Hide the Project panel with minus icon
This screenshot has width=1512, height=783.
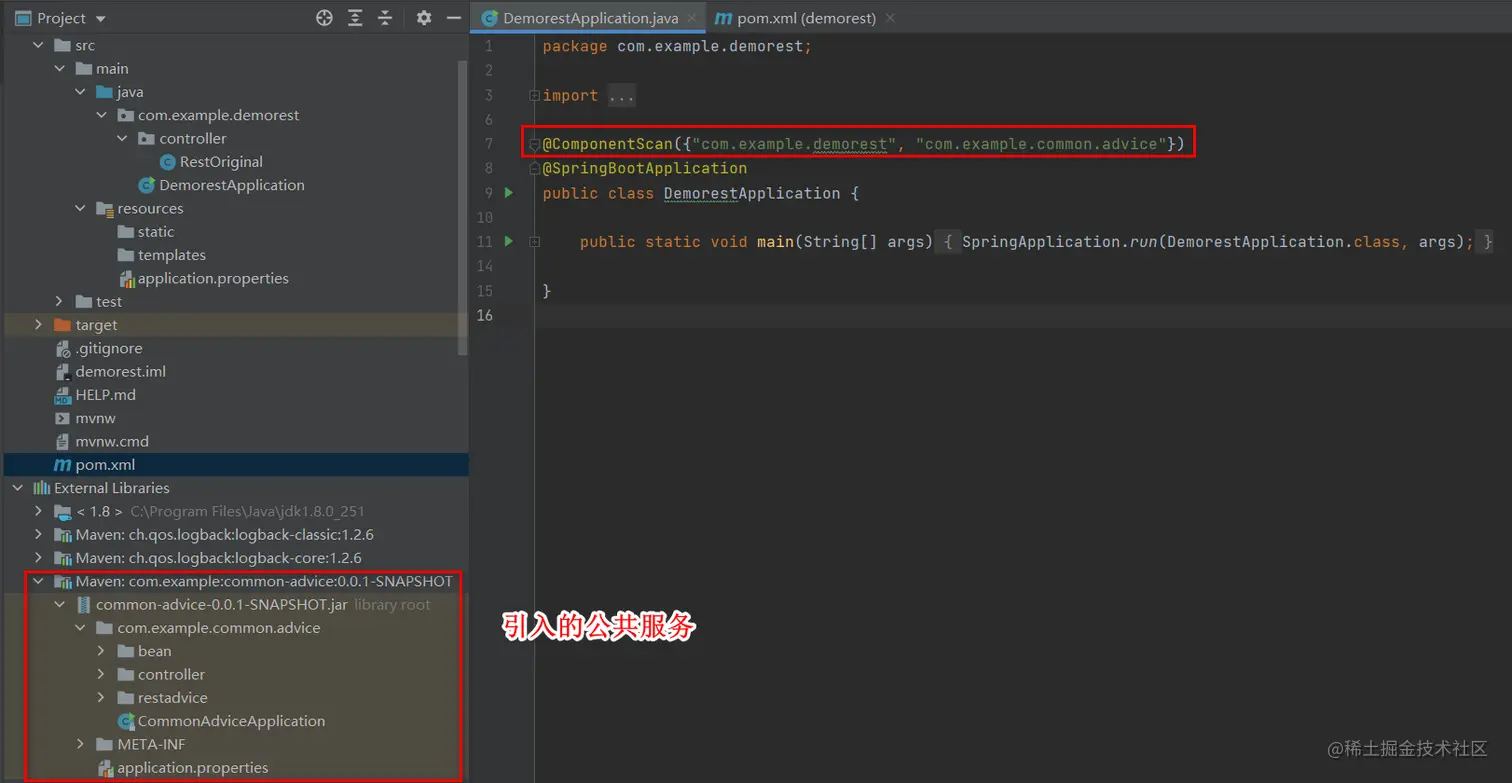point(453,18)
